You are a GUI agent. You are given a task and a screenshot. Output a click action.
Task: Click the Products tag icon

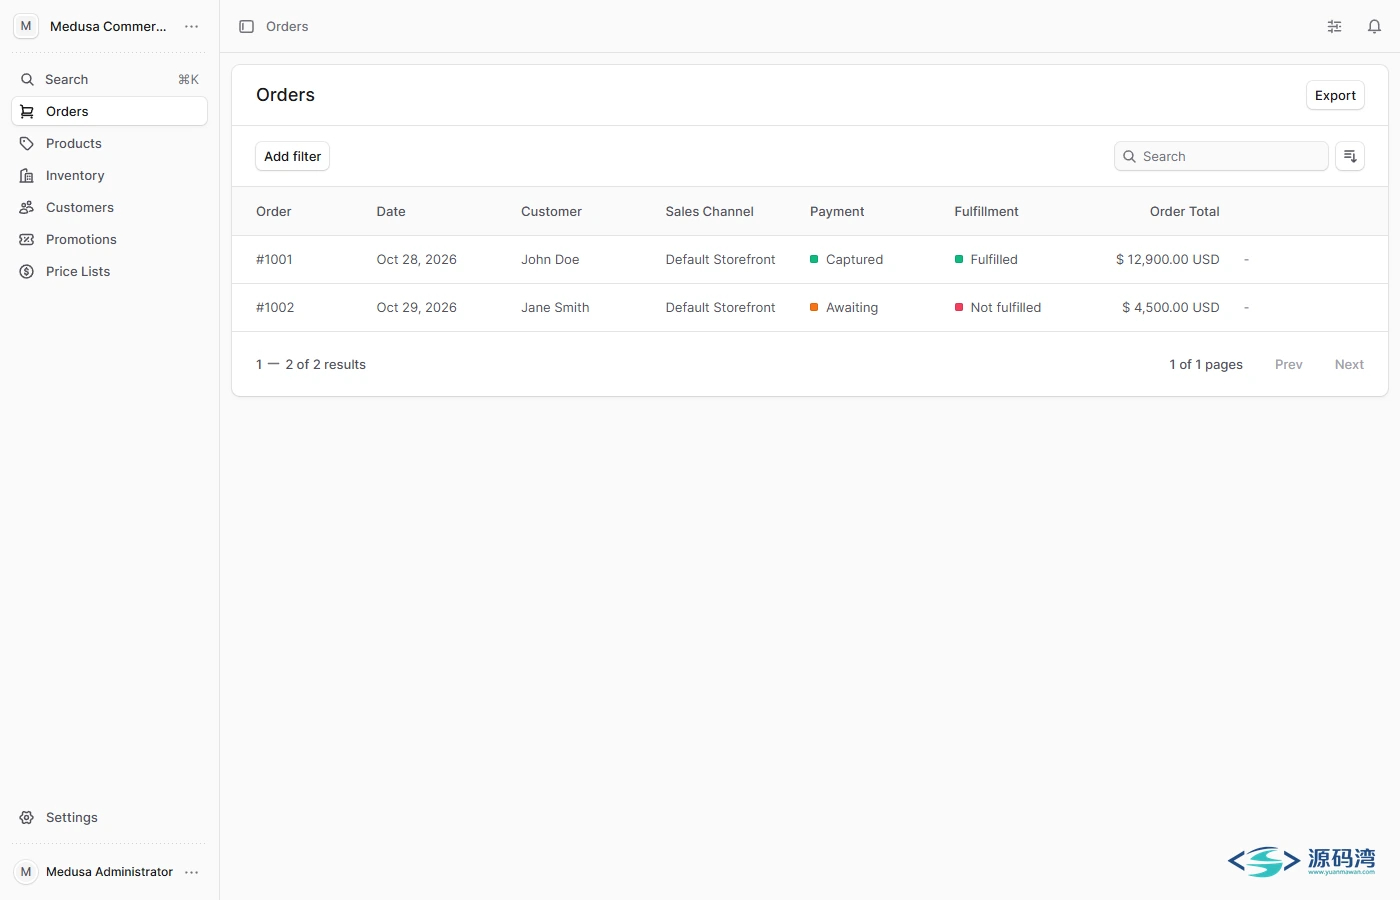(27, 144)
